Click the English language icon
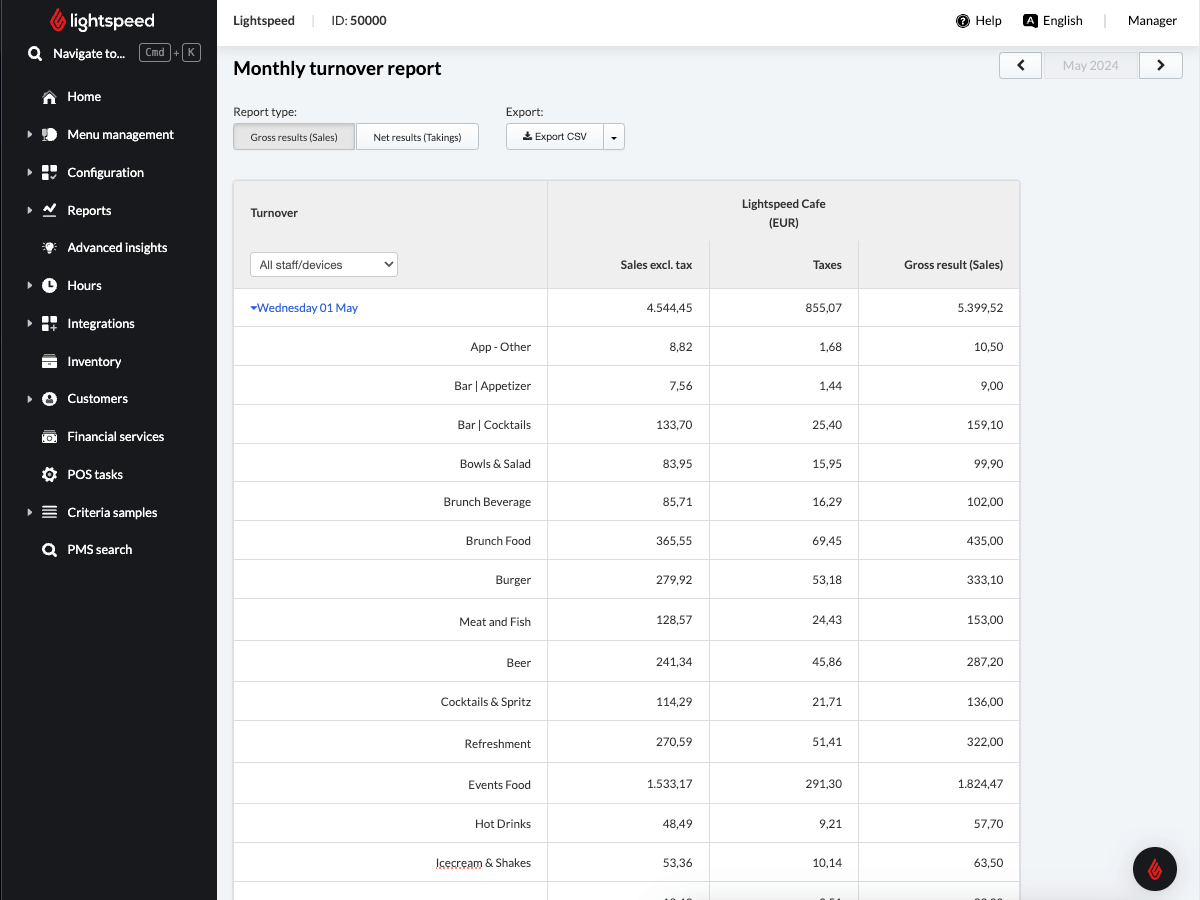This screenshot has width=1200, height=900. 1030,21
